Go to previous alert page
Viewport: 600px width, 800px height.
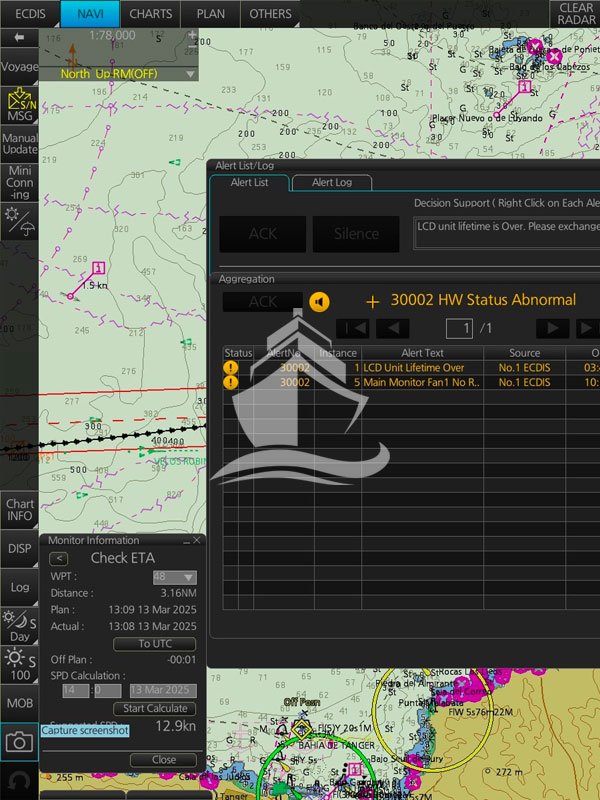click(392, 329)
